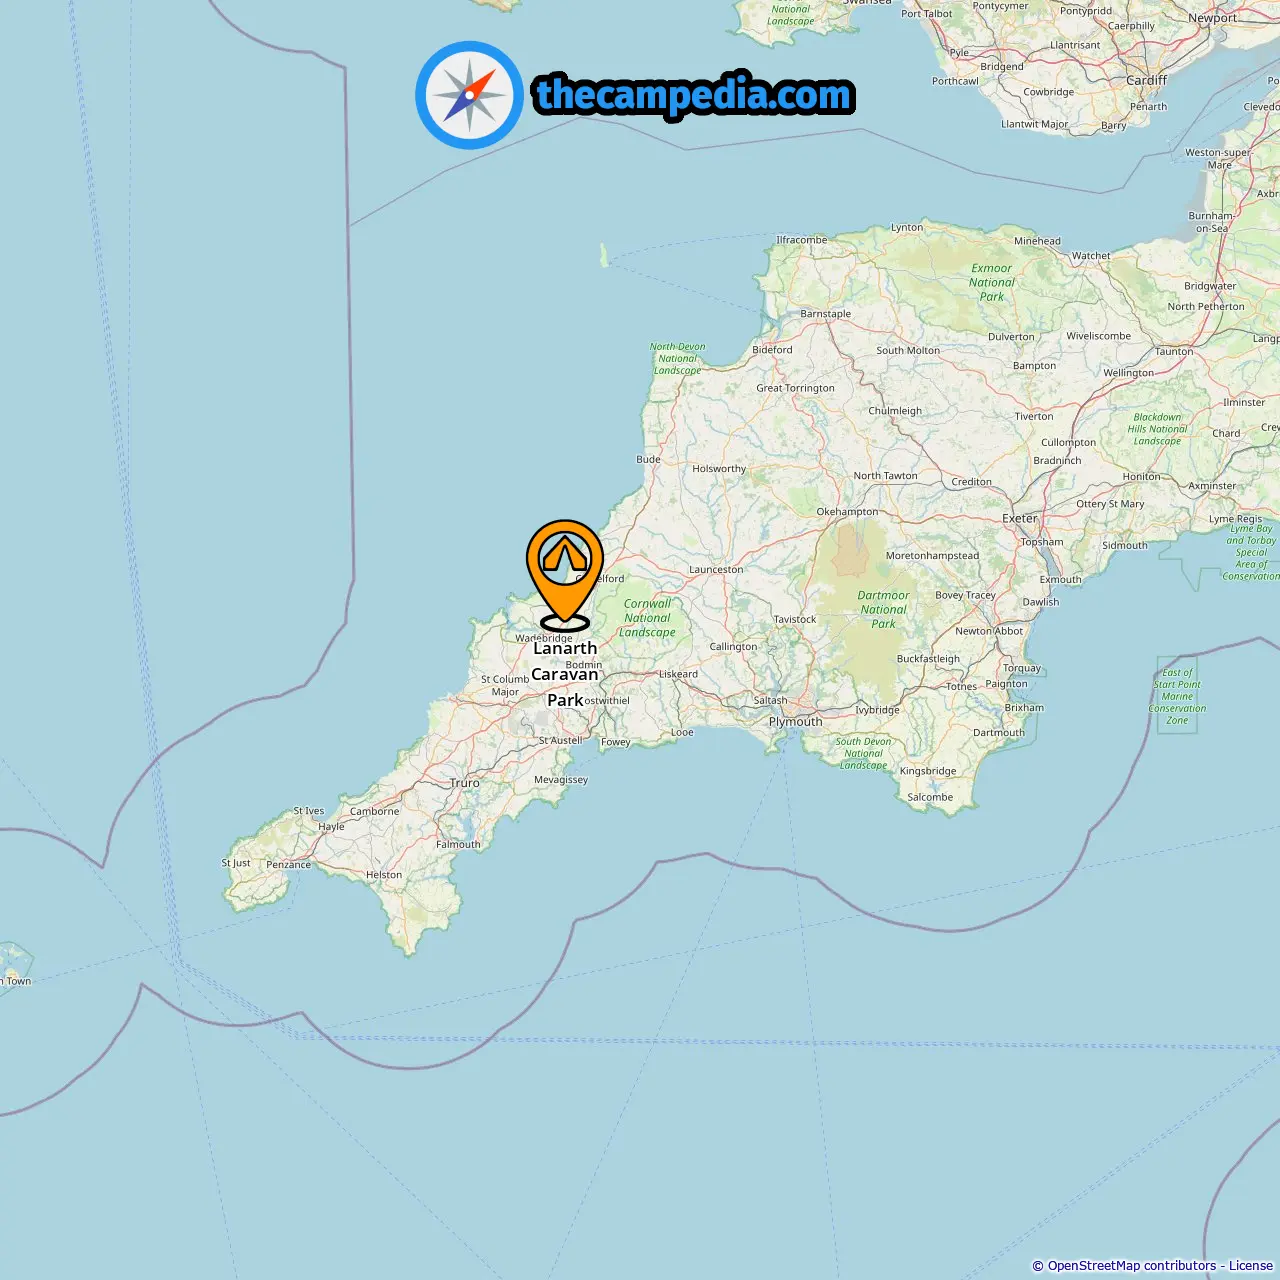Select the Exmoor National Park label
Viewport: 1280px width, 1280px height.
point(992,282)
